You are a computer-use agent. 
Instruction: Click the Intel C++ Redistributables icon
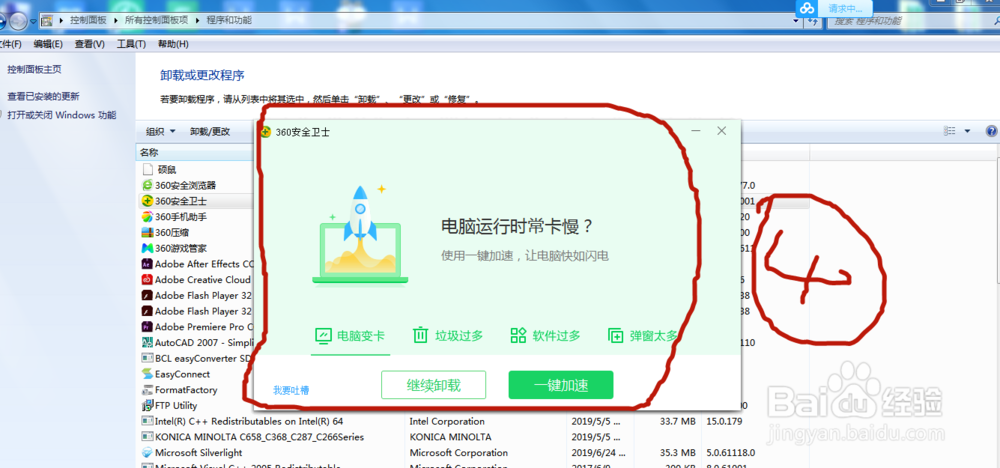[147, 421]
